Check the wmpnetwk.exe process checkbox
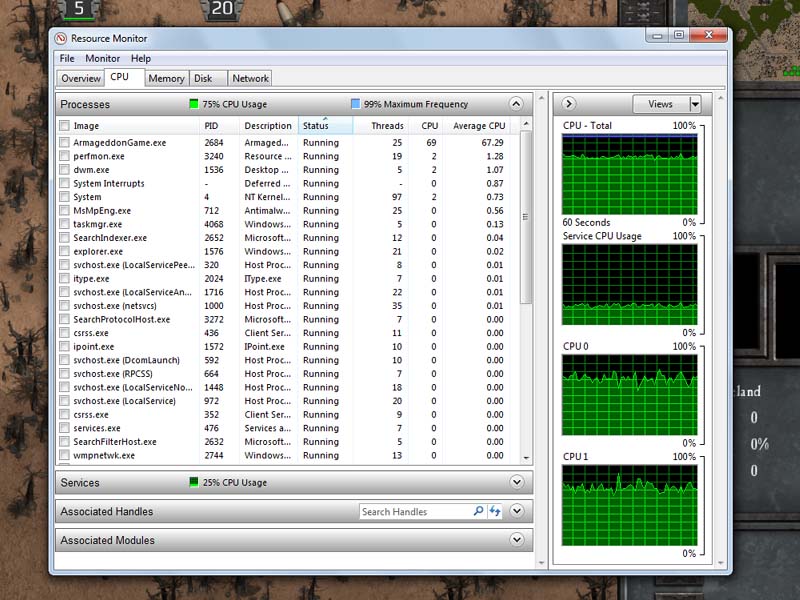Image resolution: width=800 pixels, height=600 pixels. (64, 455)
